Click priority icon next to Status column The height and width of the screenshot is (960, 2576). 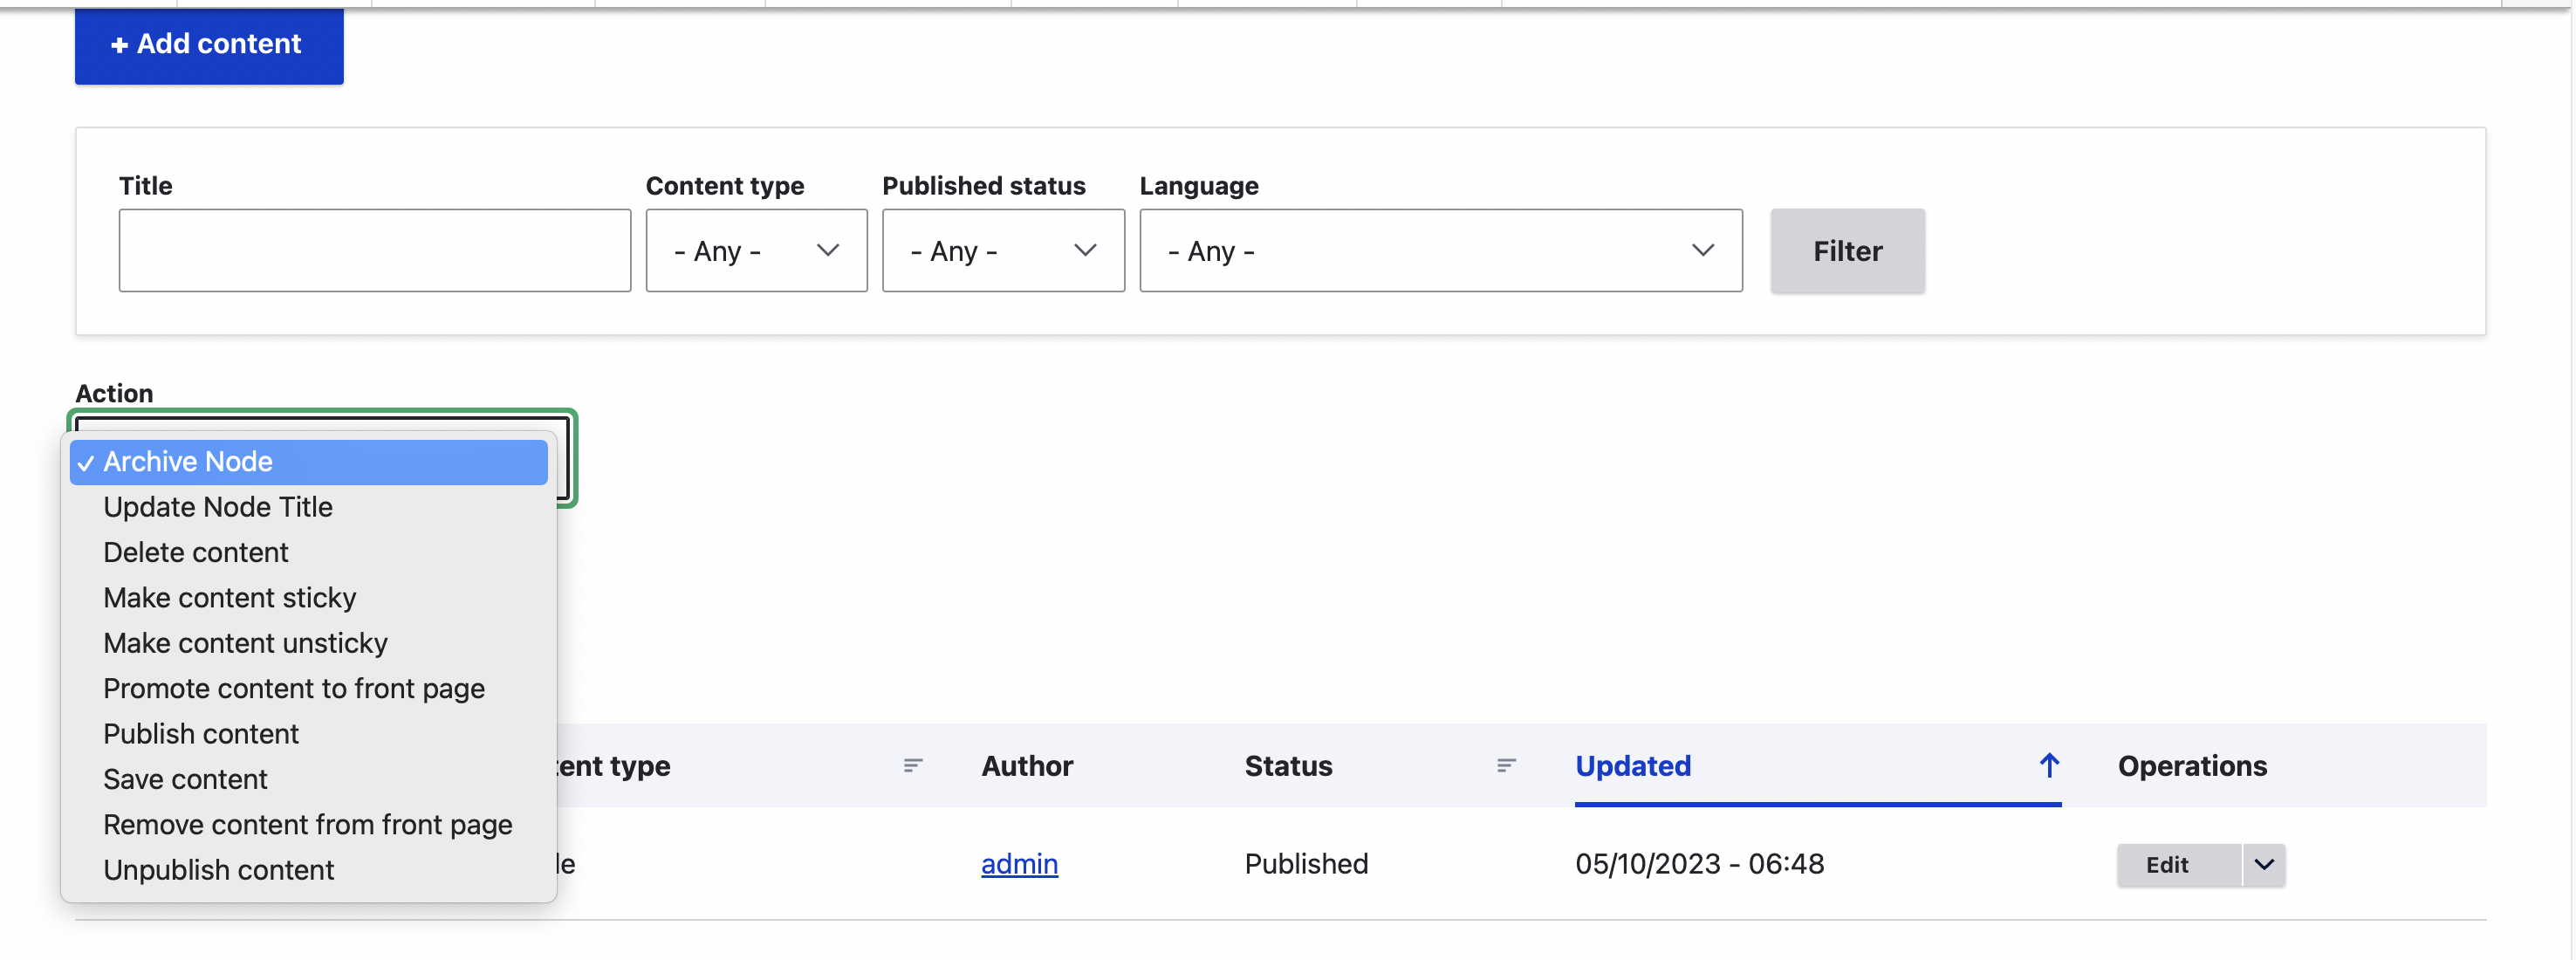click(1505, 766)
